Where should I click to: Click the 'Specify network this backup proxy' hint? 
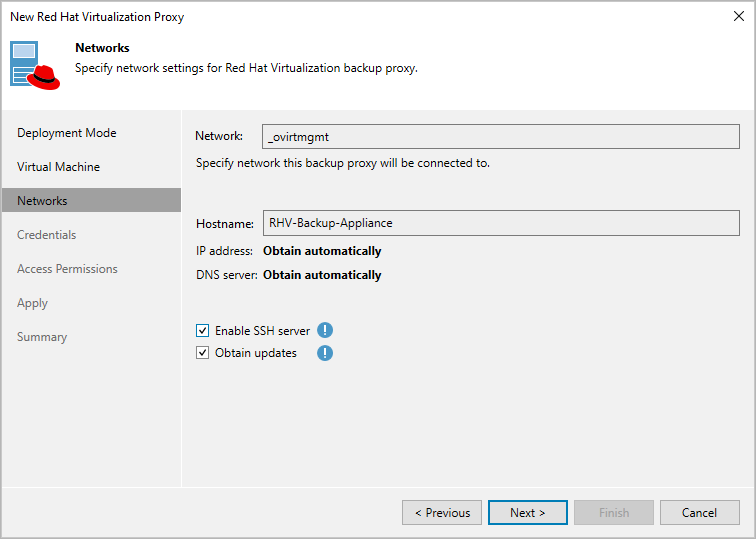pos(343,163)
